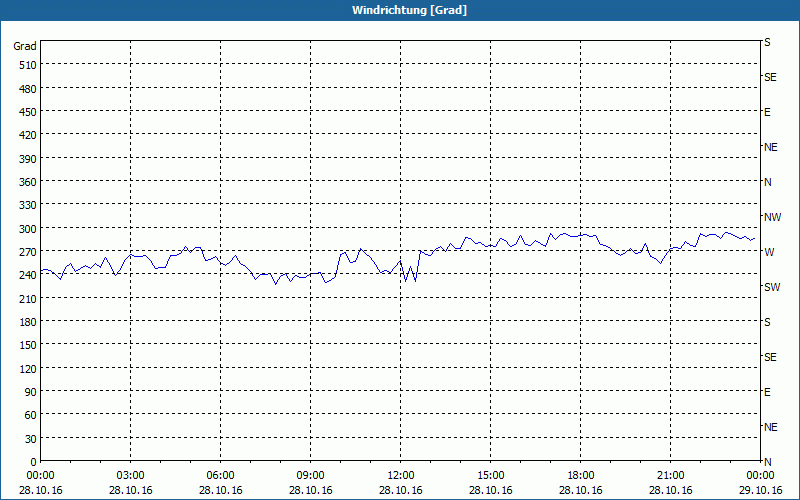
Task: Click the 480 value on the y-axis
Action: (28, 88)
